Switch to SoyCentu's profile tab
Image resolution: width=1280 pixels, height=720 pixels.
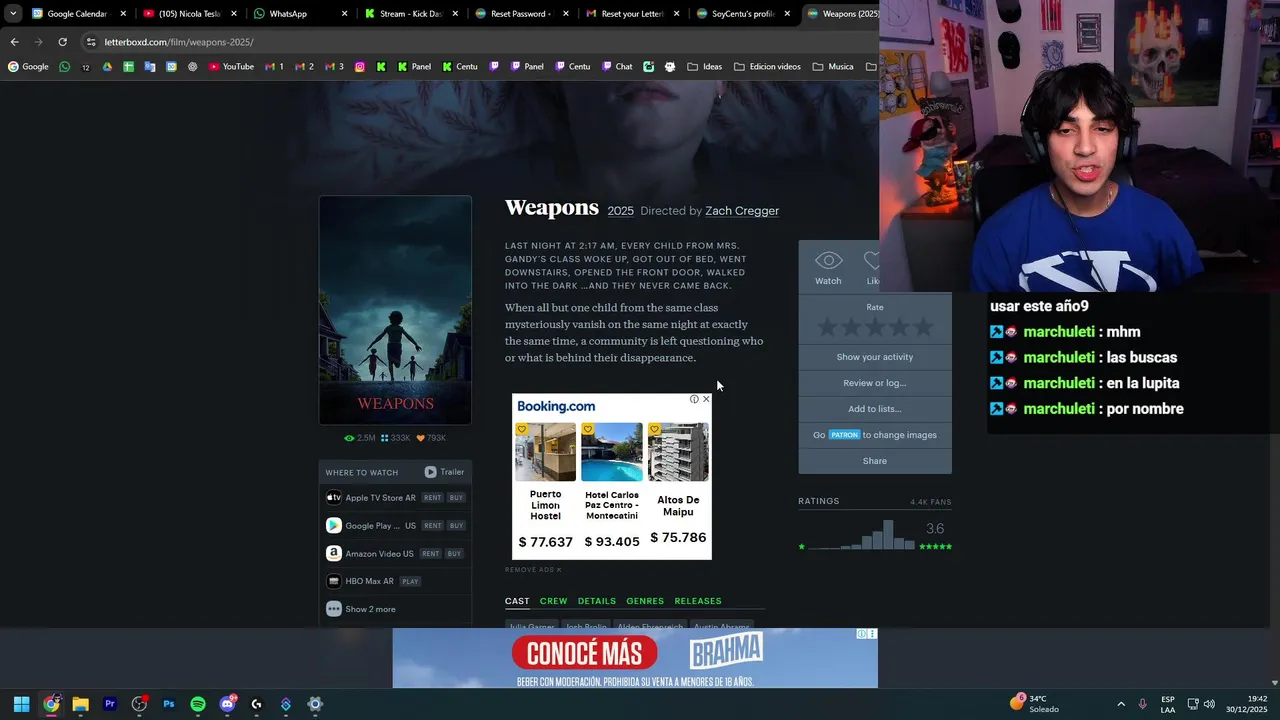click(x=742, y=14)
